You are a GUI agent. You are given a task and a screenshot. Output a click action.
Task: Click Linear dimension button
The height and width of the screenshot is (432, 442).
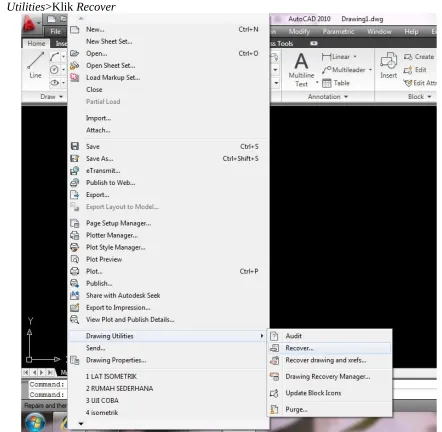click(336, 57)
